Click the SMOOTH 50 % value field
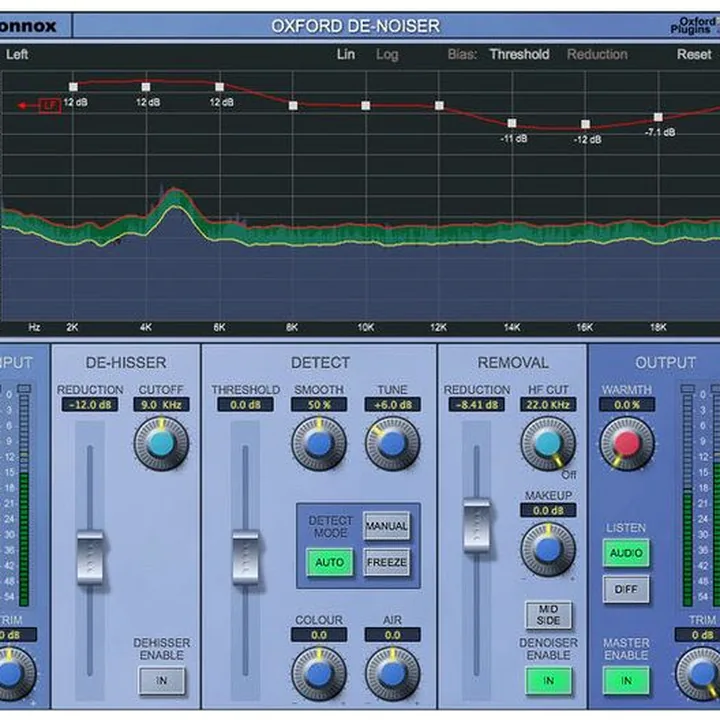The image size is (720, 720). (319, 405)
